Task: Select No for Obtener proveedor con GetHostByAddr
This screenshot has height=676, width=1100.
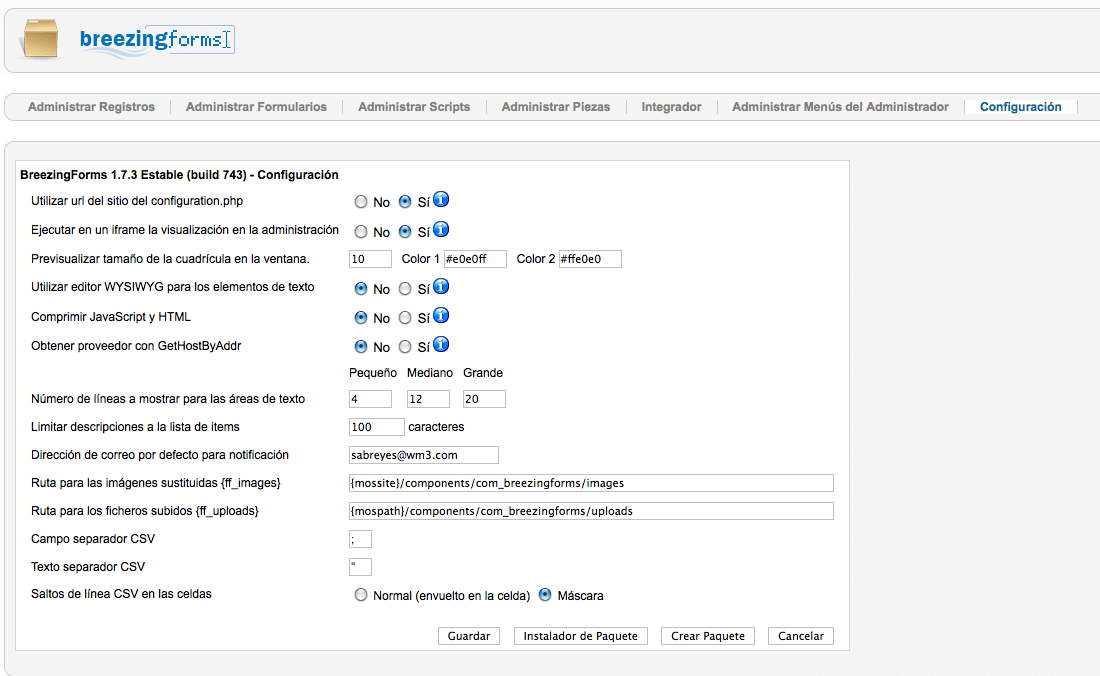Action: (361, 346)
